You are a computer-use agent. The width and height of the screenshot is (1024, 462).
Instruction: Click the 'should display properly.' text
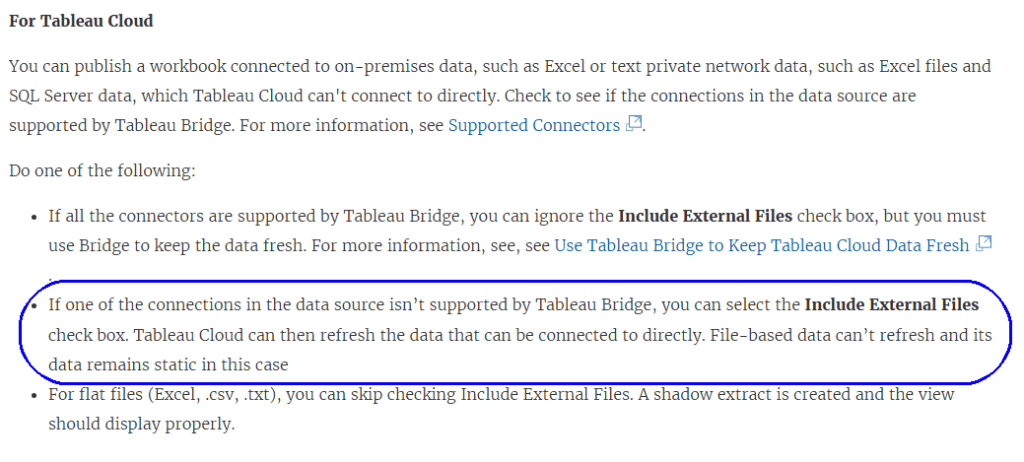point(141,425)
